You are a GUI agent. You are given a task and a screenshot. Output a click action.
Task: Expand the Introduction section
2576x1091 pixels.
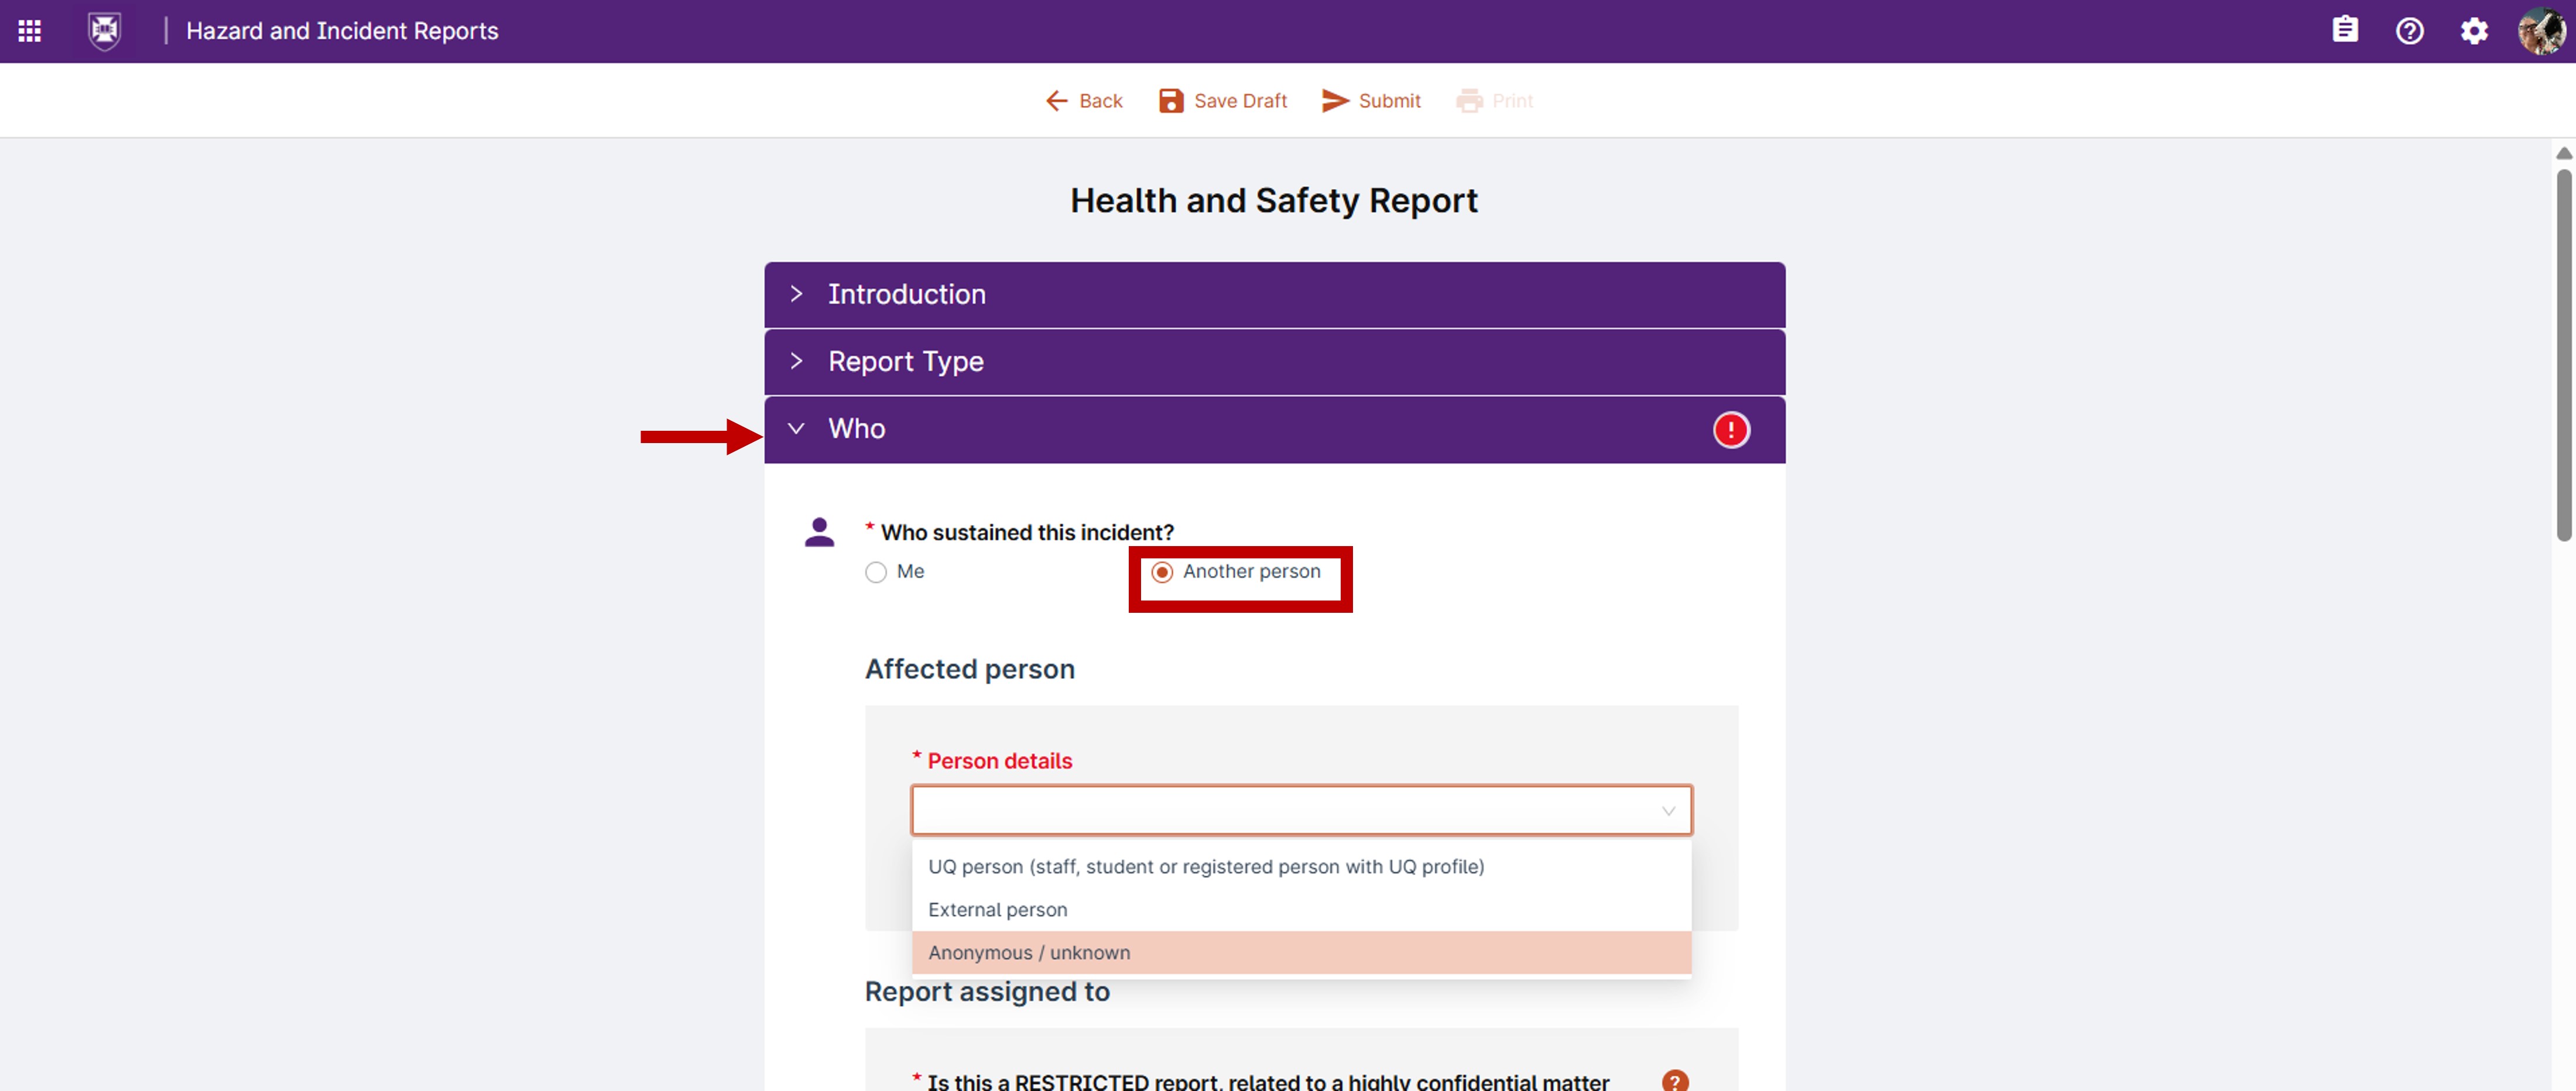1274,295
